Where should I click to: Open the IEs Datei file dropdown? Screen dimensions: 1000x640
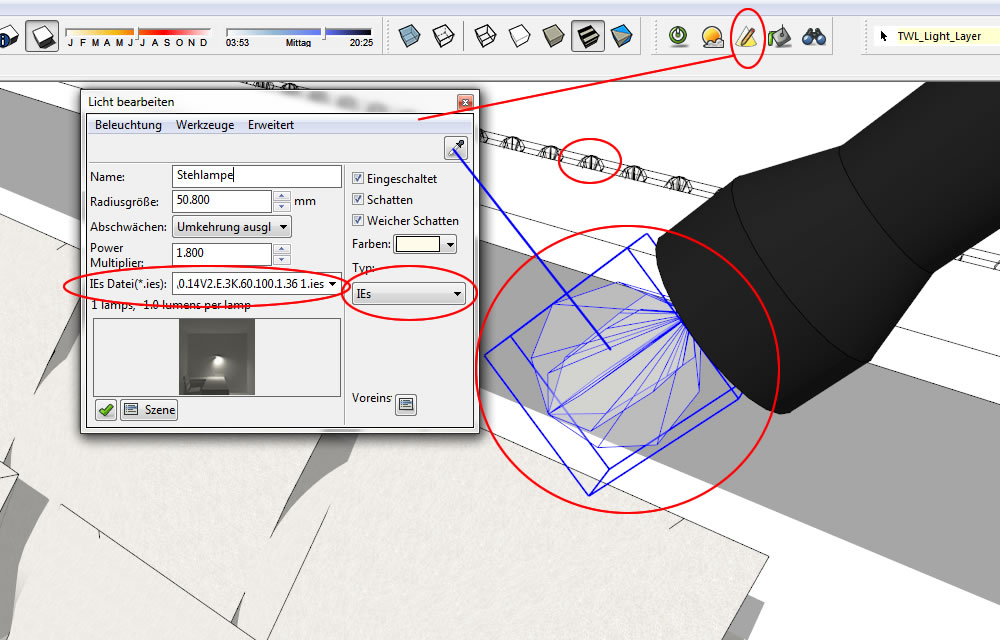[x=257, y=284]
